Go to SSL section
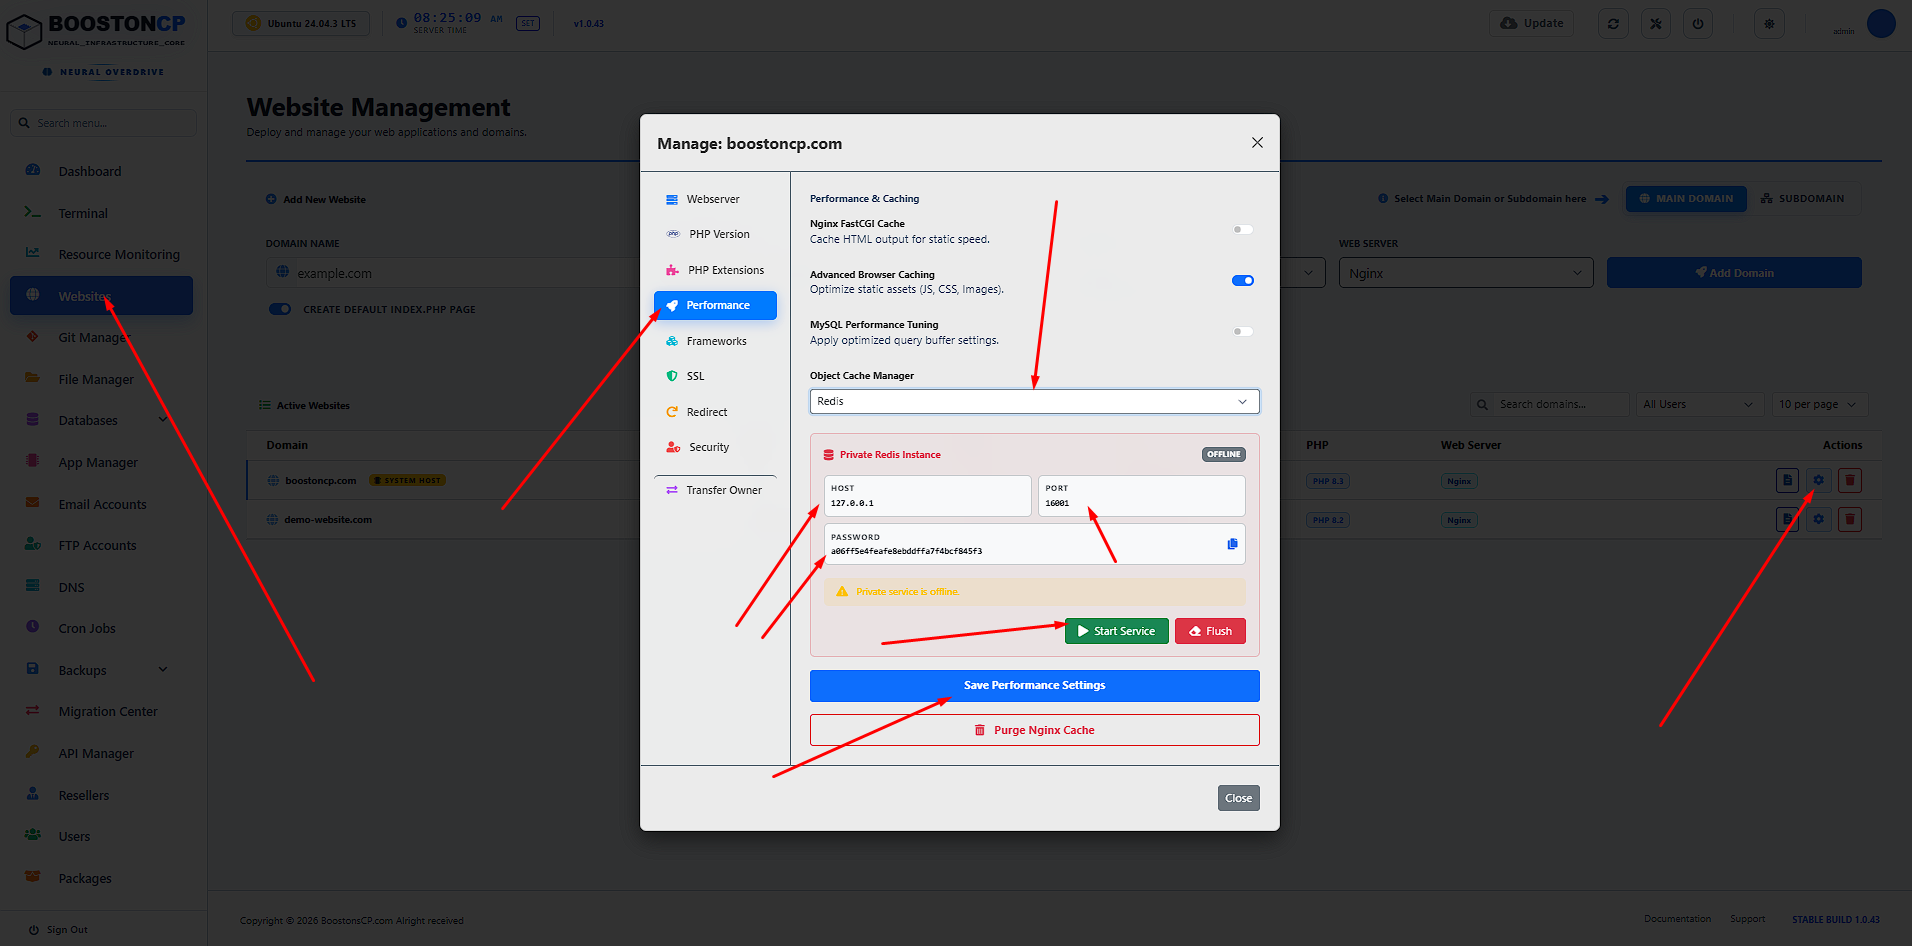This screenshot has width=1912, height=946. [715, 376]
